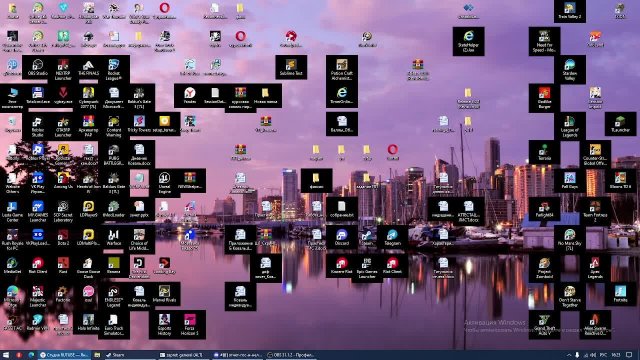Select the League of Legends shortcut
This screenshot has width=640, height=360.
point(569,126)
